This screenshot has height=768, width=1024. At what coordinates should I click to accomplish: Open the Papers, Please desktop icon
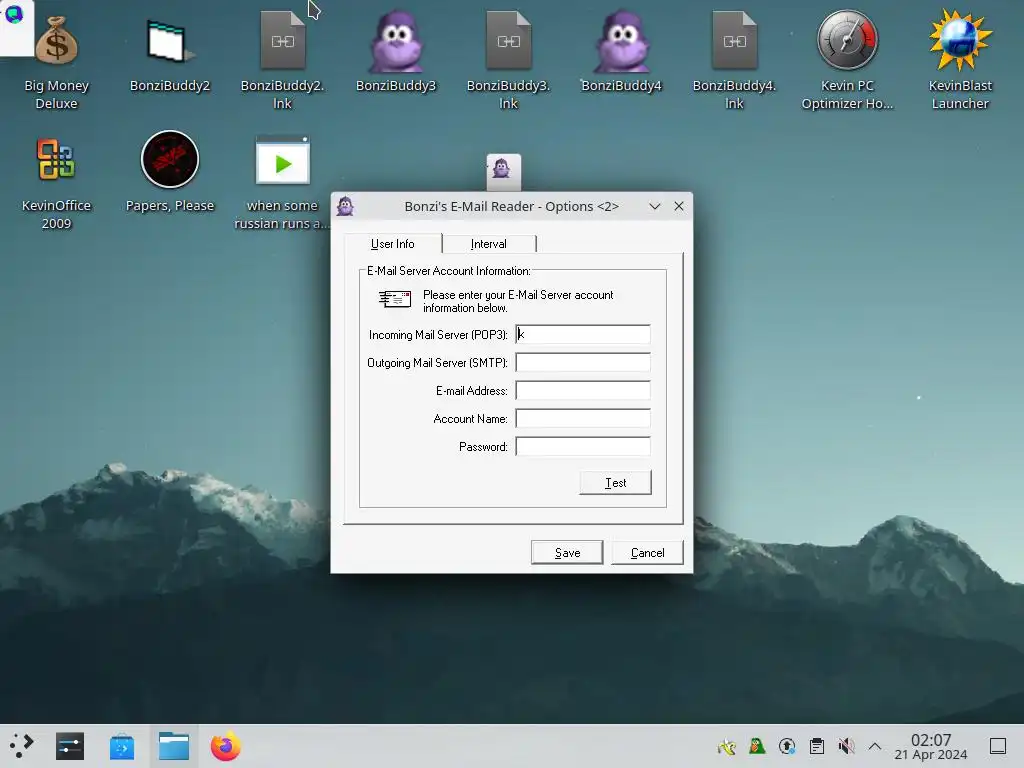(170, 159)
